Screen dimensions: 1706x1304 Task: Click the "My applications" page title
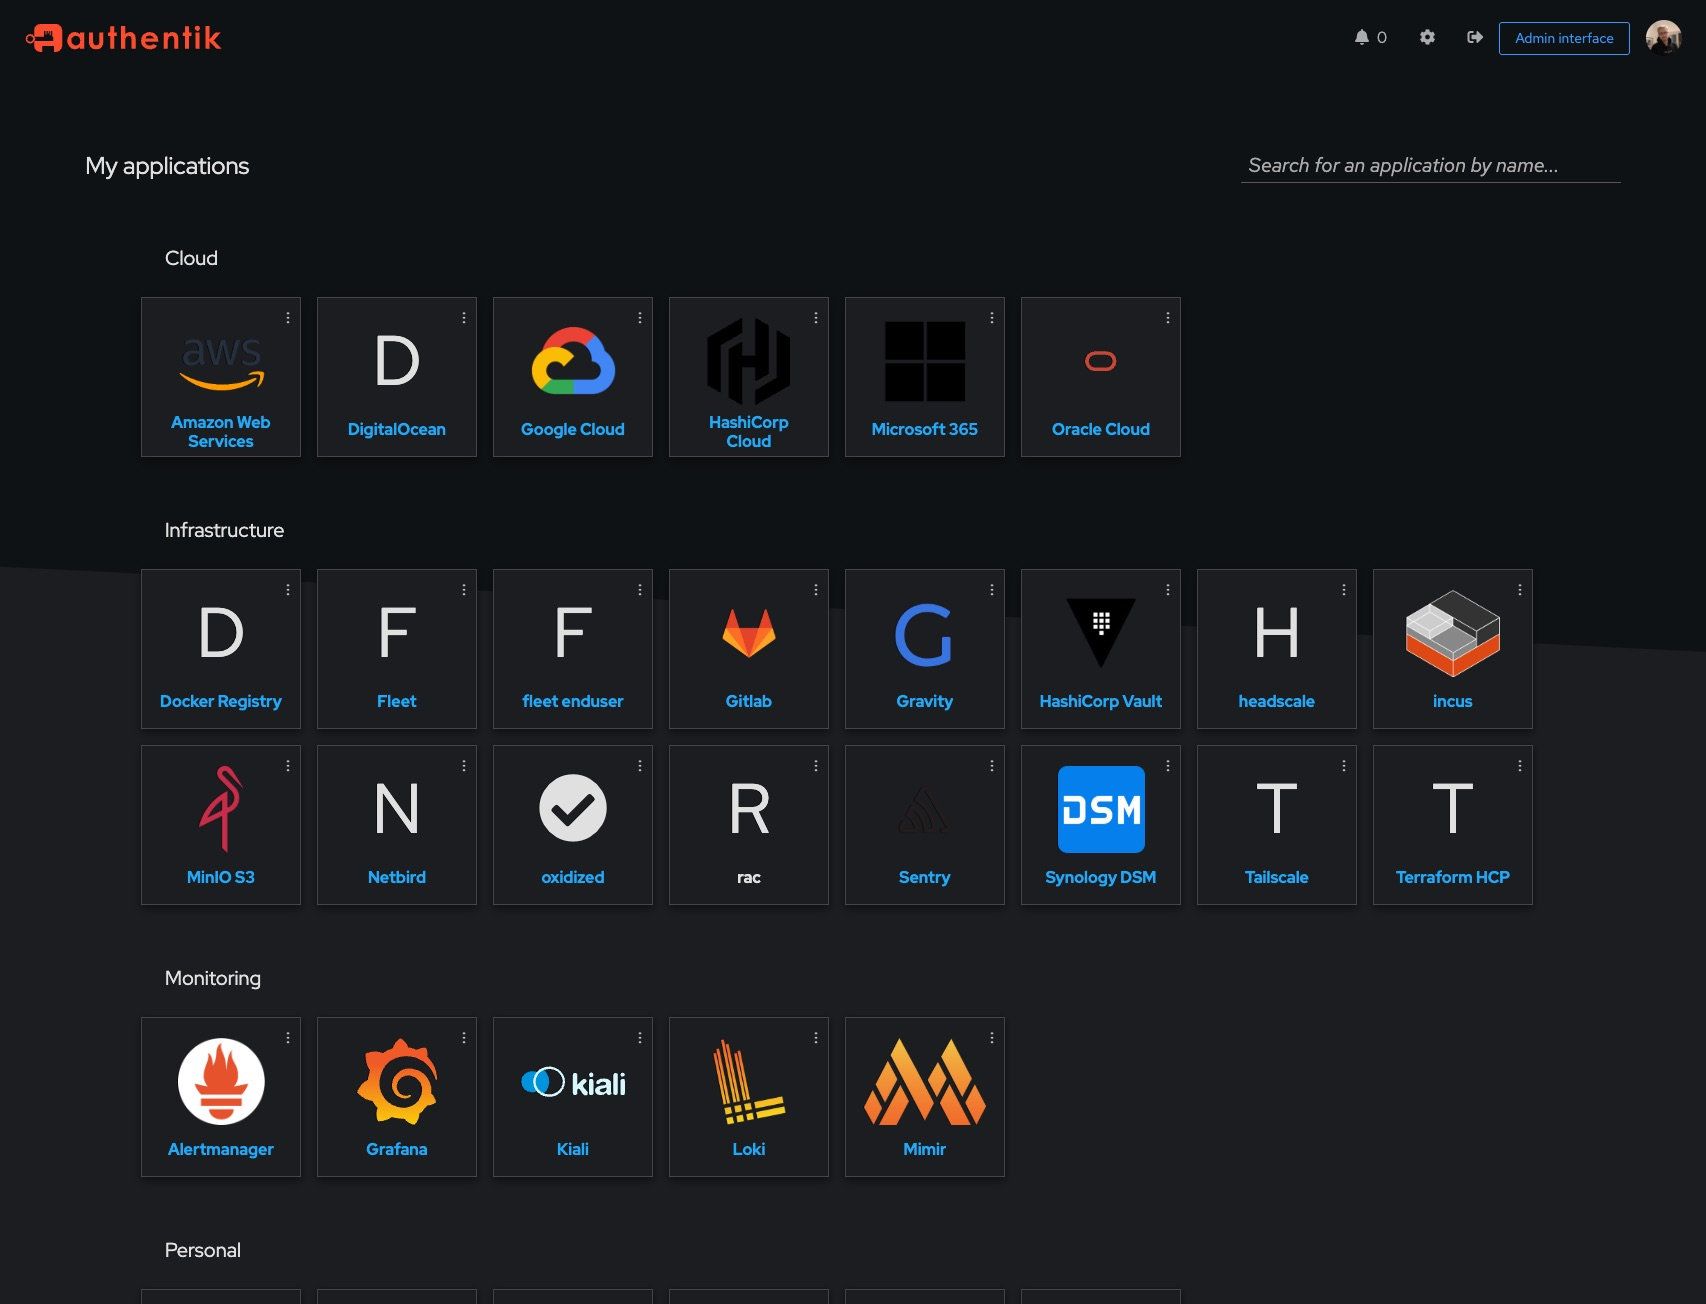point(167,166)
